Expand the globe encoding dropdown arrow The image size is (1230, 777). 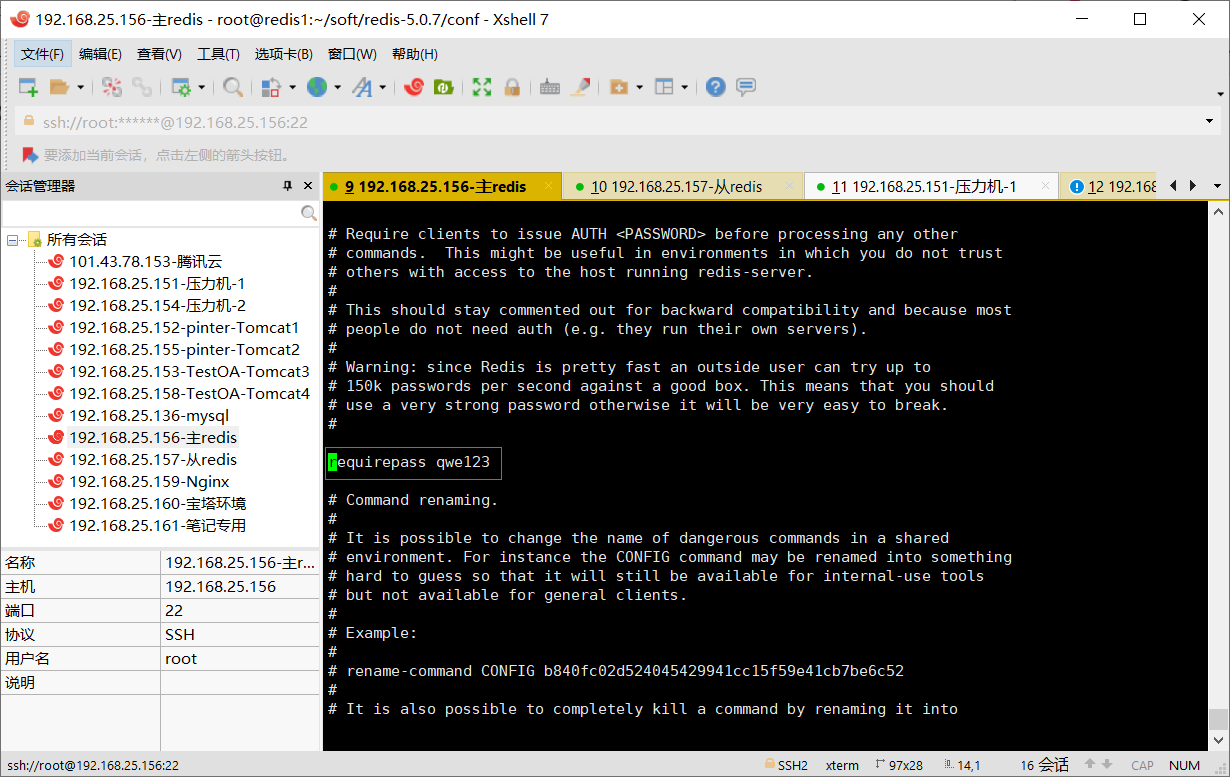click(337, 87)
